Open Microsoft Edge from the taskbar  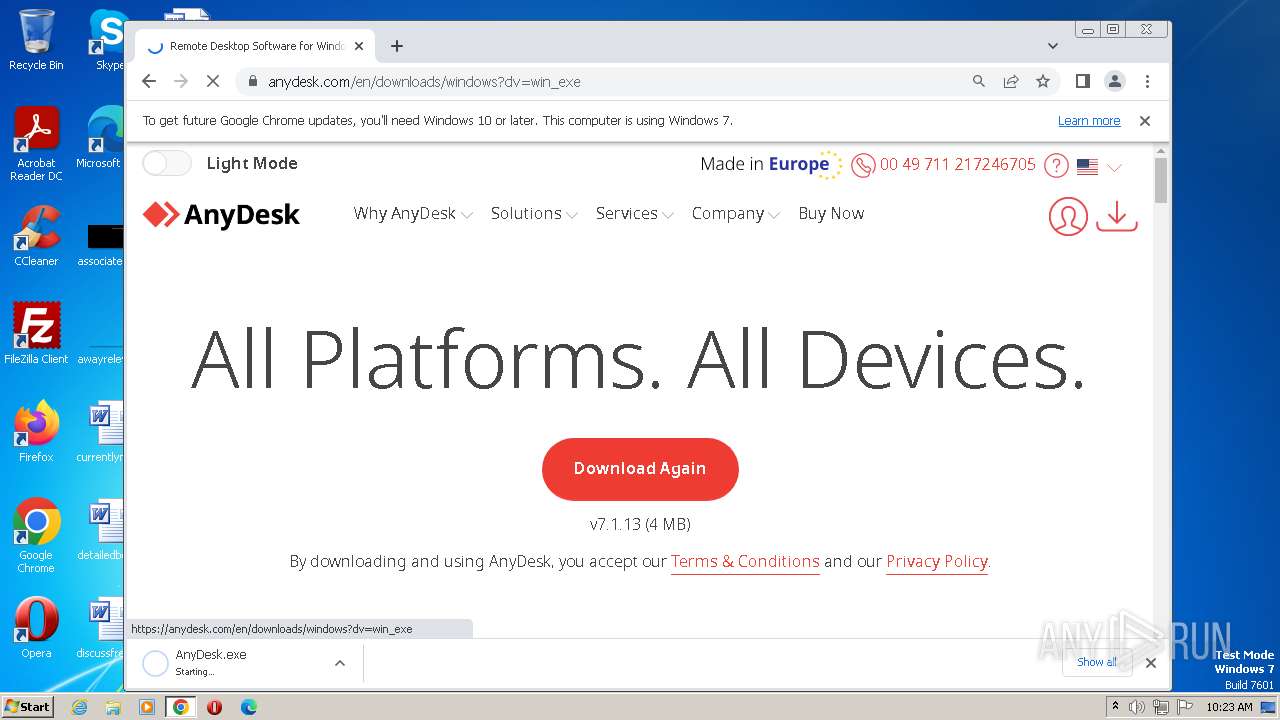(248, 707)
